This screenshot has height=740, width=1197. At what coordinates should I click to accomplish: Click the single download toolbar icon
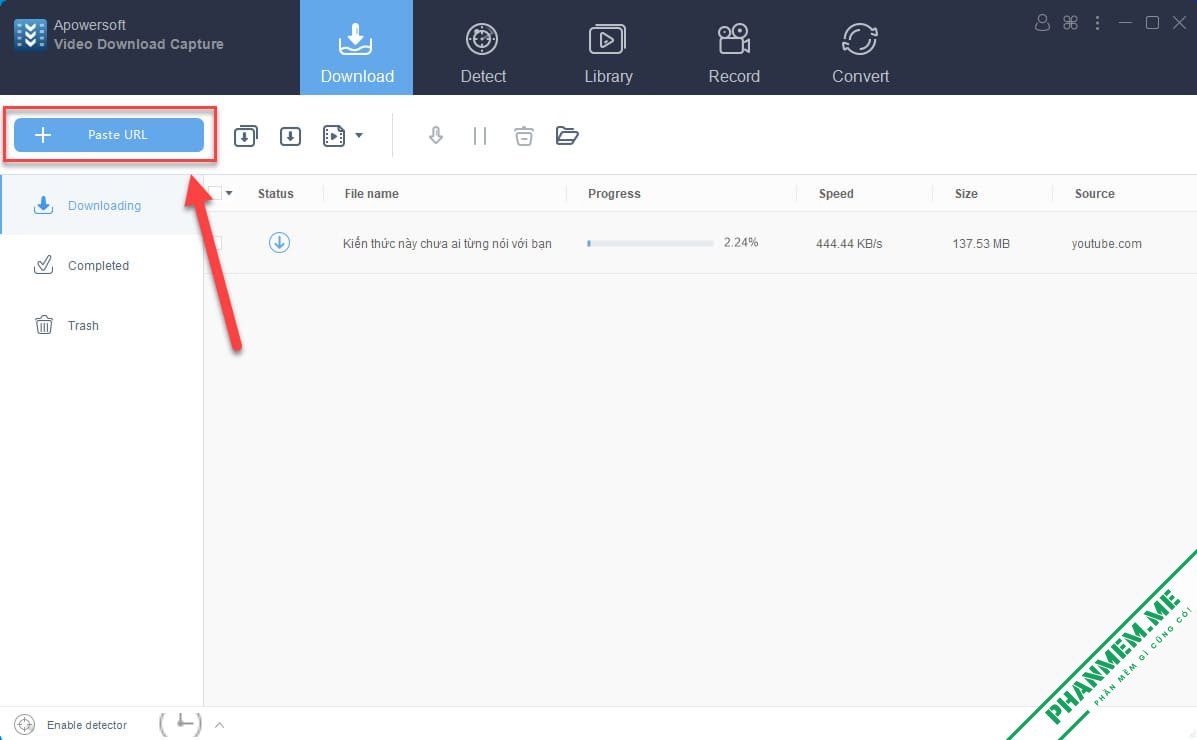[x=290, y=136]
